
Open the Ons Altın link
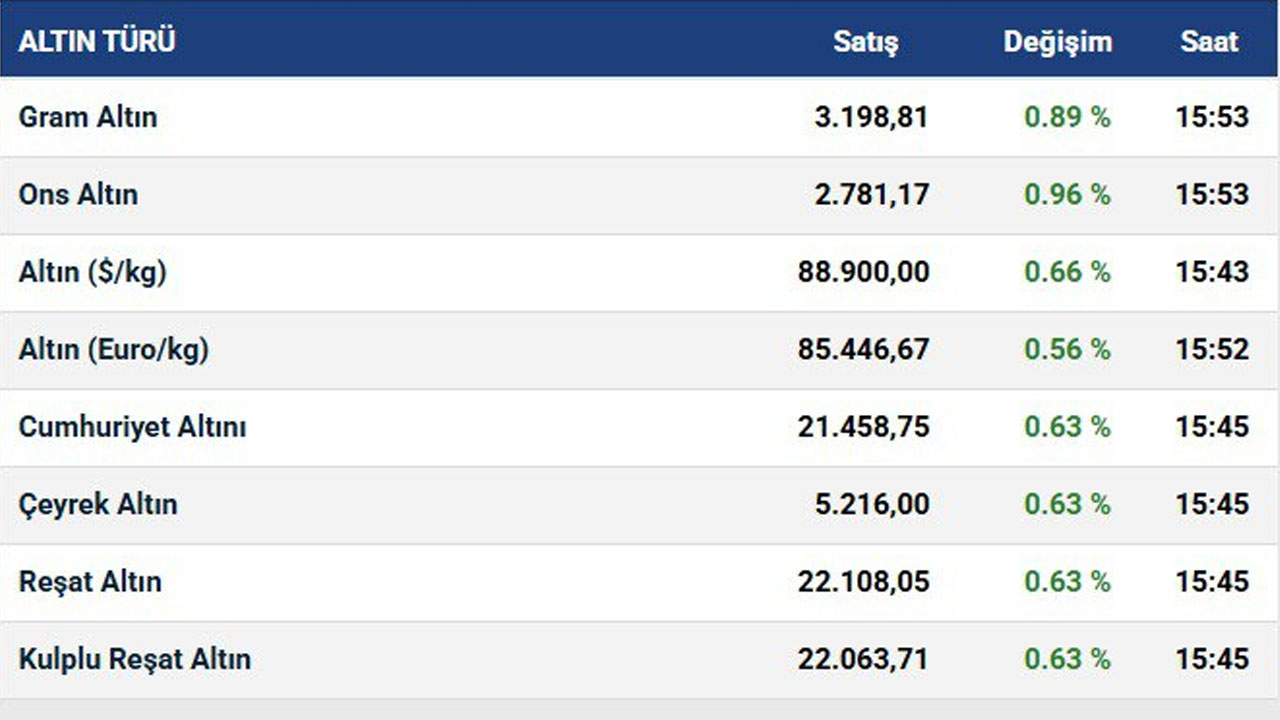pos(78,194)
